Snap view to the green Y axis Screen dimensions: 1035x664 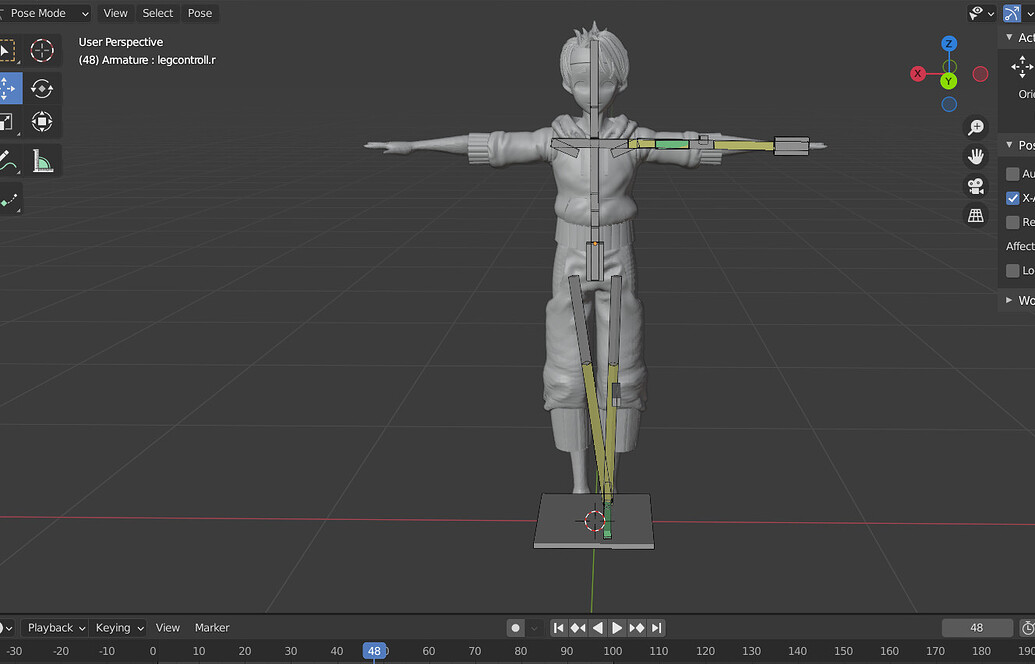[x=949, y=81]
